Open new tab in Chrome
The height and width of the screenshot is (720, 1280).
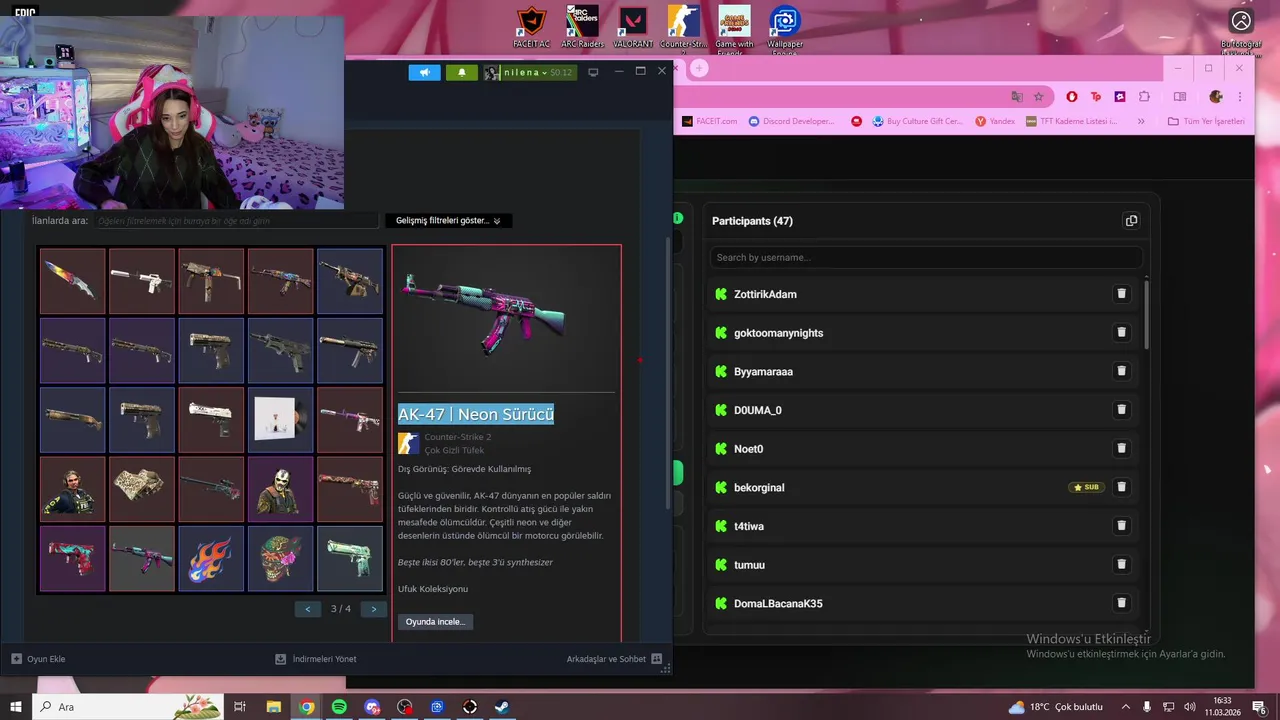click(700, 68)
